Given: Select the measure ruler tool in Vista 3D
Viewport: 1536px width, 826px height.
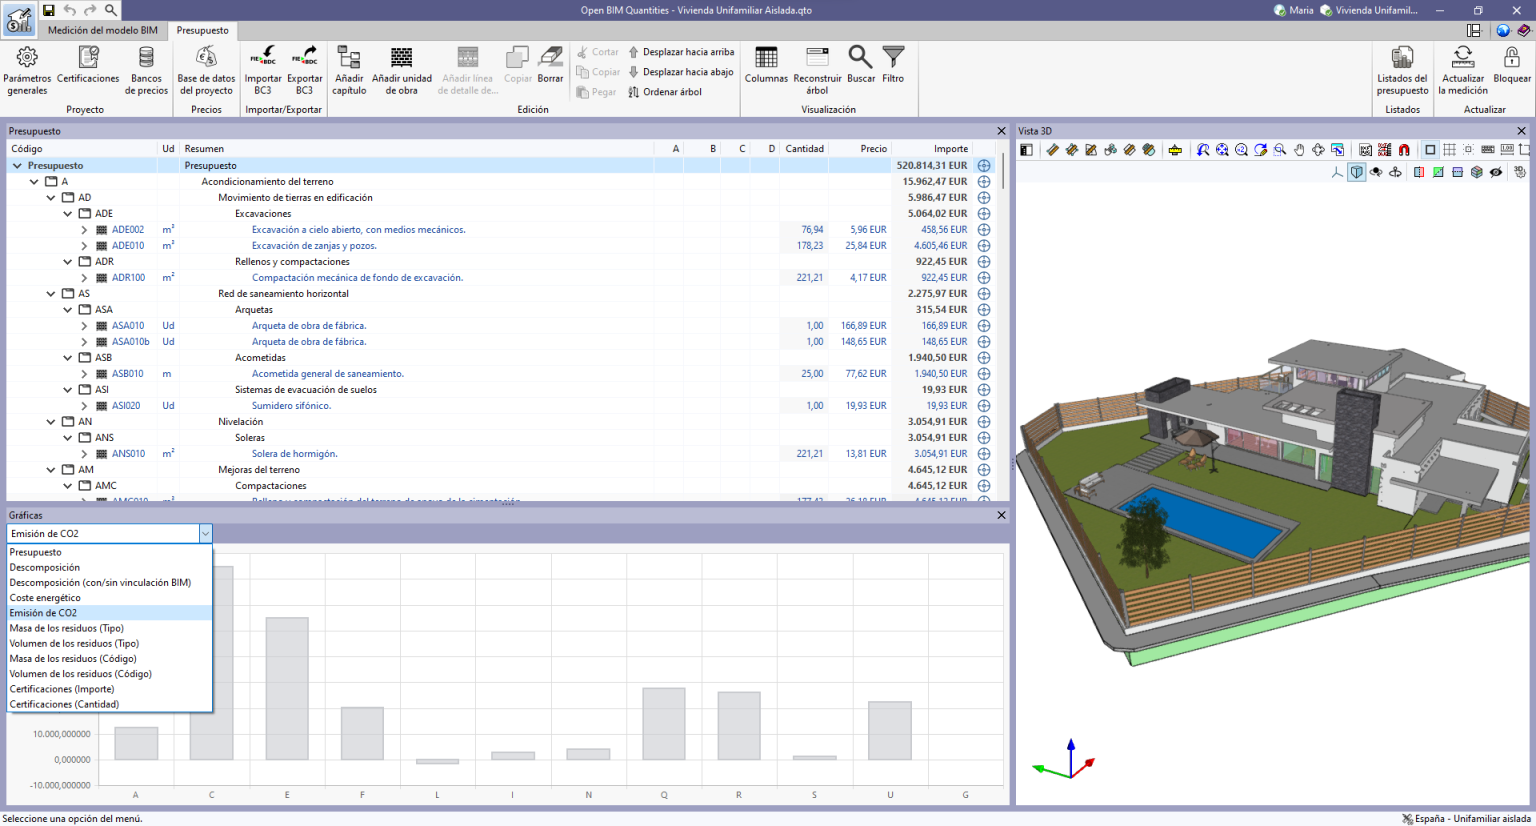Looking at the screenshot, I should click(x=1175, y=150).
